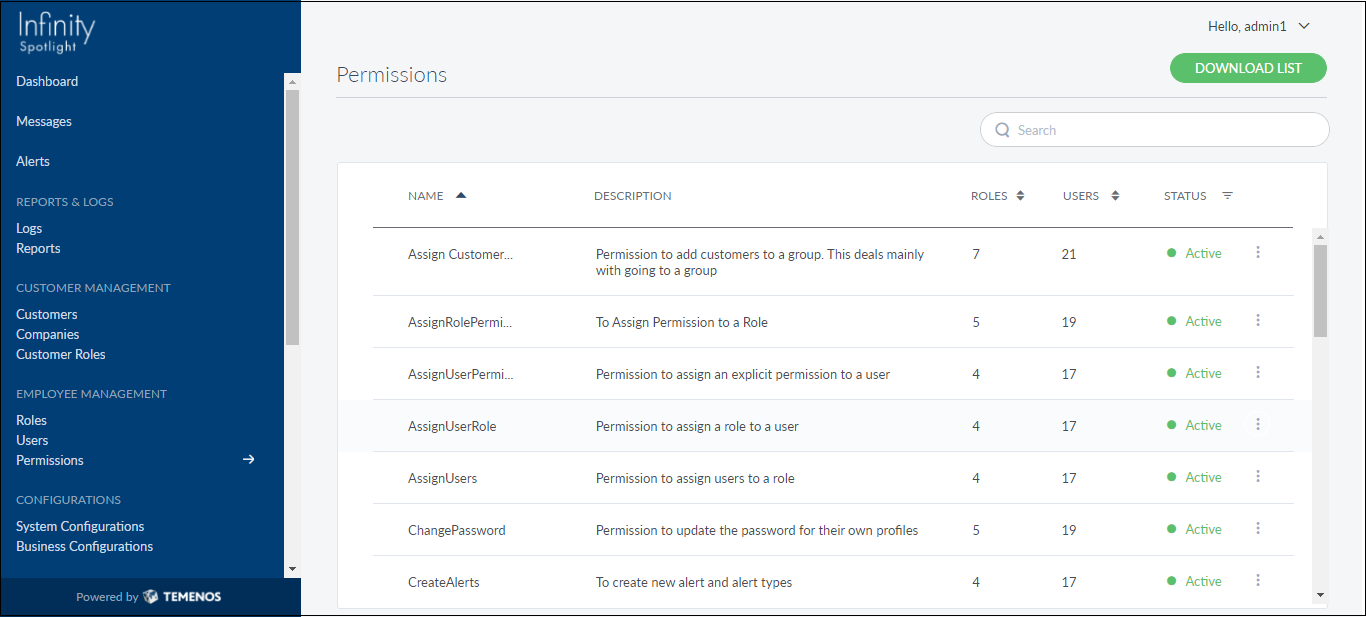Open System Configurations in sidebar
1366x617 pixels.
pyautogui.click(x=80, y=526)
